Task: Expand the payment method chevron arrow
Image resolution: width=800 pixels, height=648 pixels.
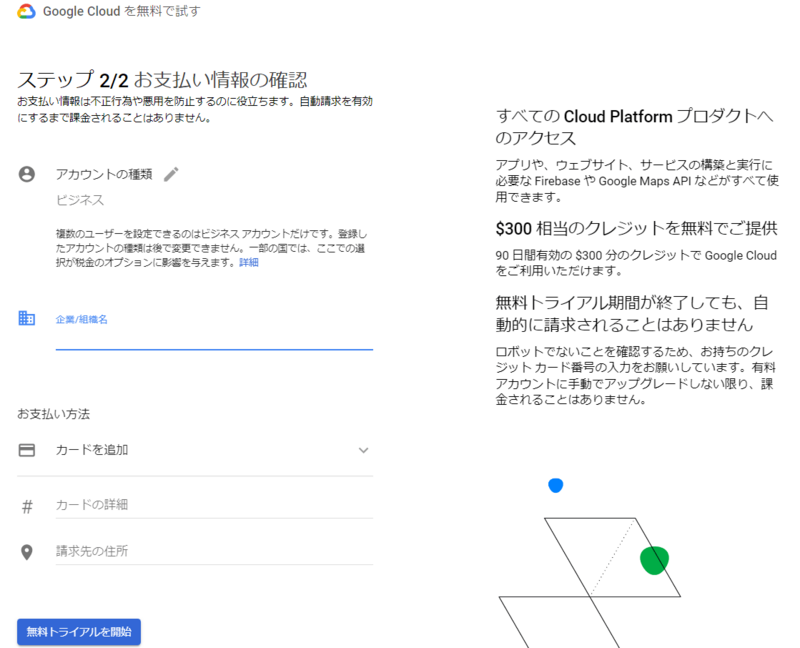Action: pos(363,450)
